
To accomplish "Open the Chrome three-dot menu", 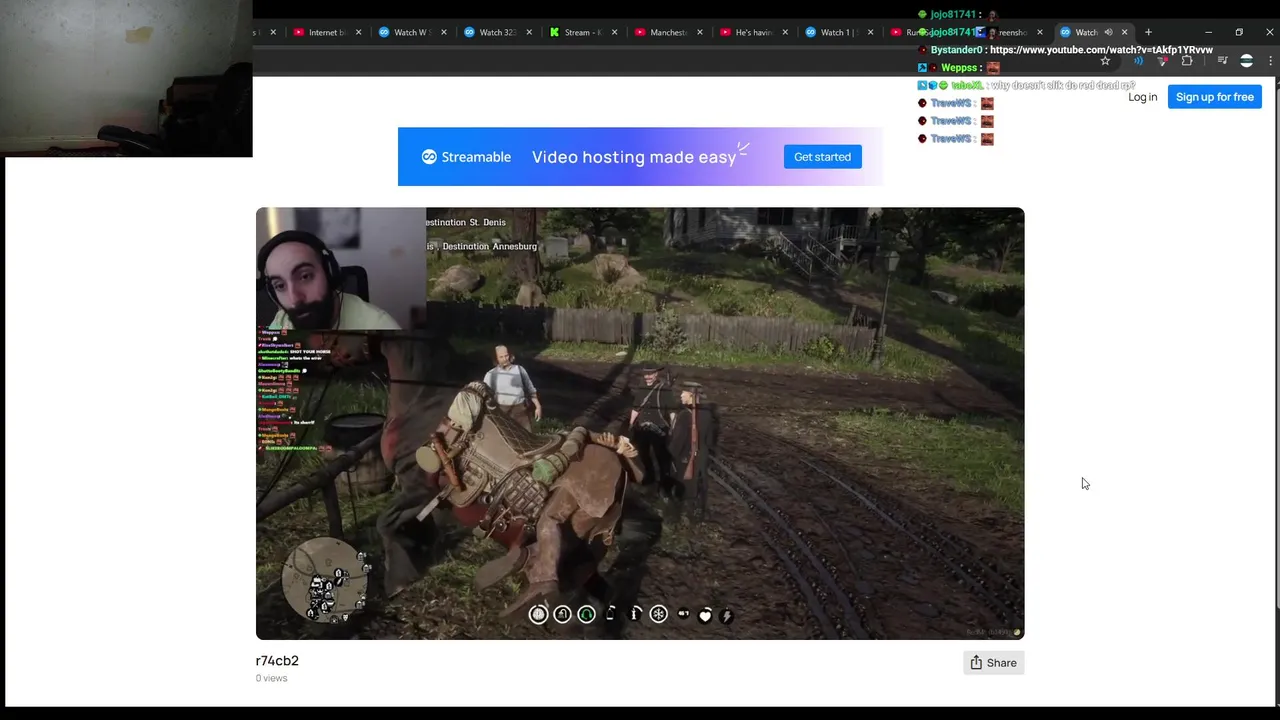I will coord(1270,61).
